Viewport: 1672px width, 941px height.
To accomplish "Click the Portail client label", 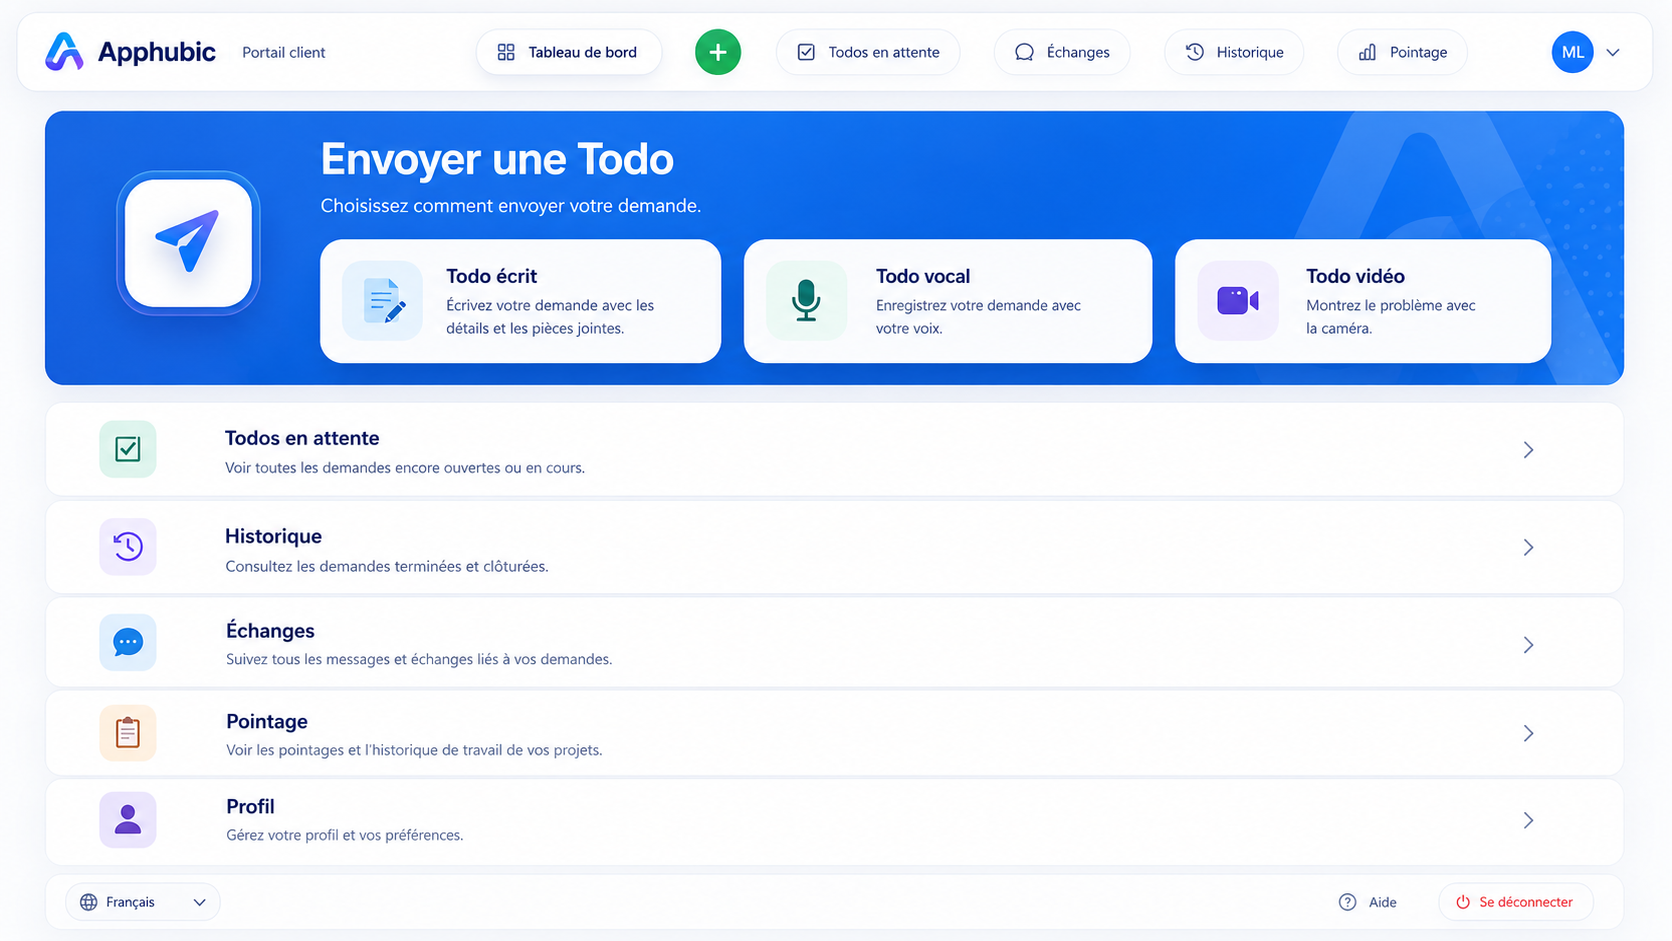I will [284, 52].
